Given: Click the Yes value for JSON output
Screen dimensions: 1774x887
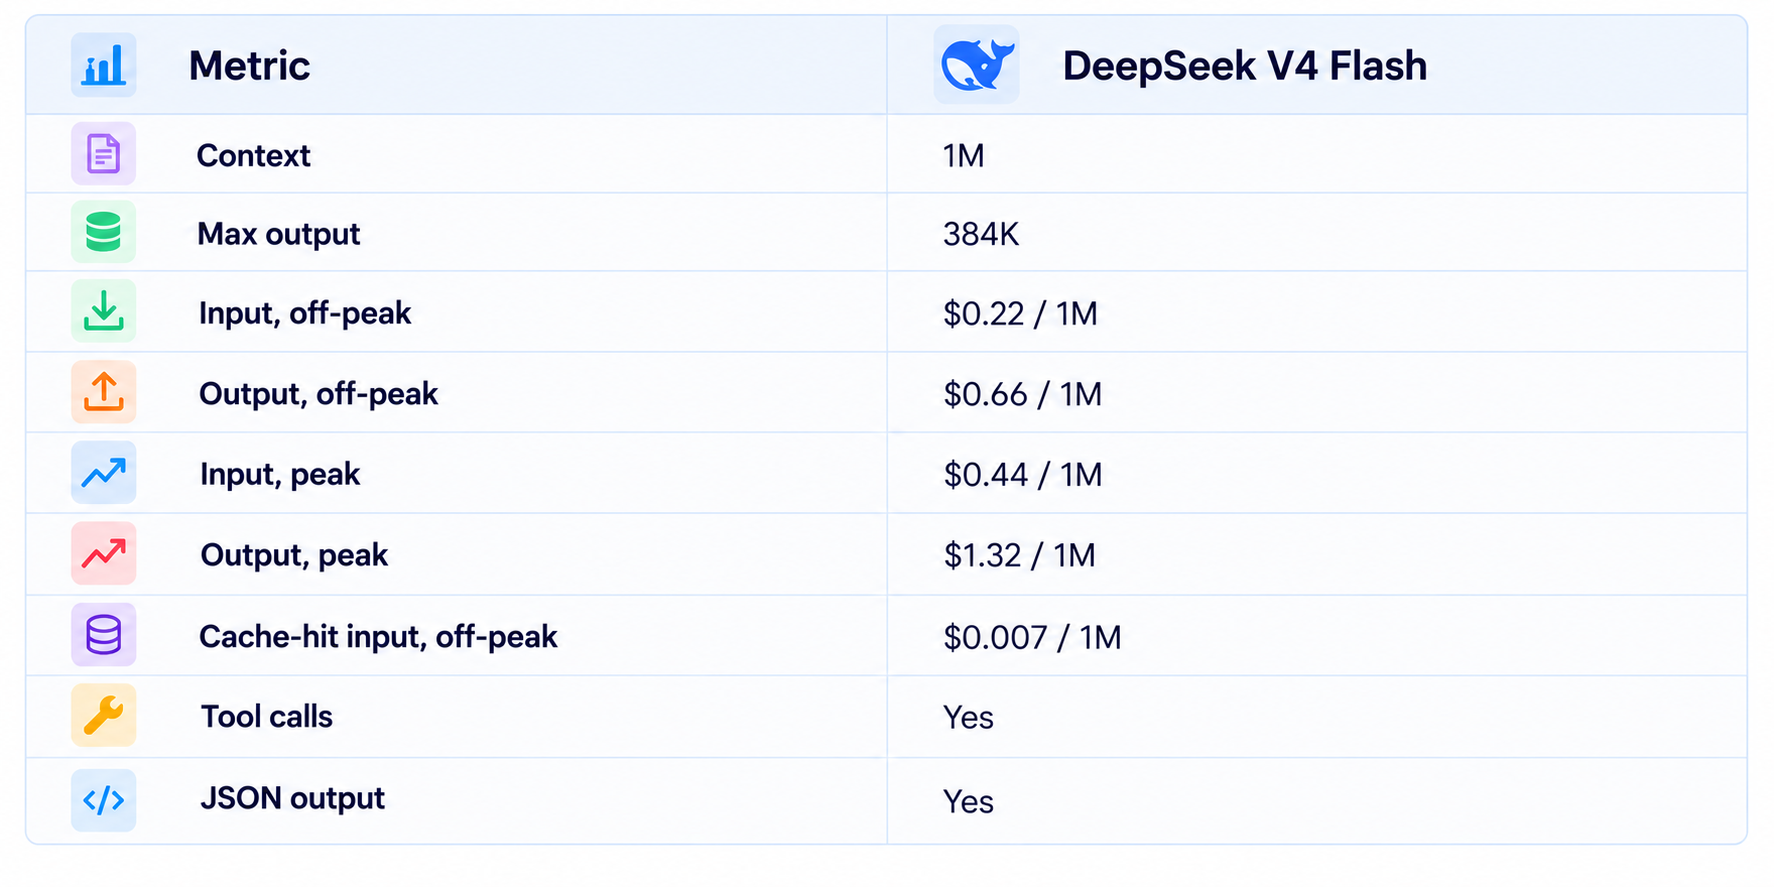Looking at the screenshot, I should 968,802.
